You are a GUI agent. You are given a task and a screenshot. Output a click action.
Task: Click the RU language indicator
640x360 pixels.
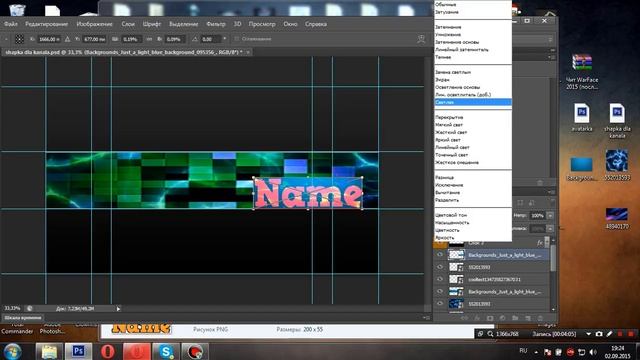point(523,351)
